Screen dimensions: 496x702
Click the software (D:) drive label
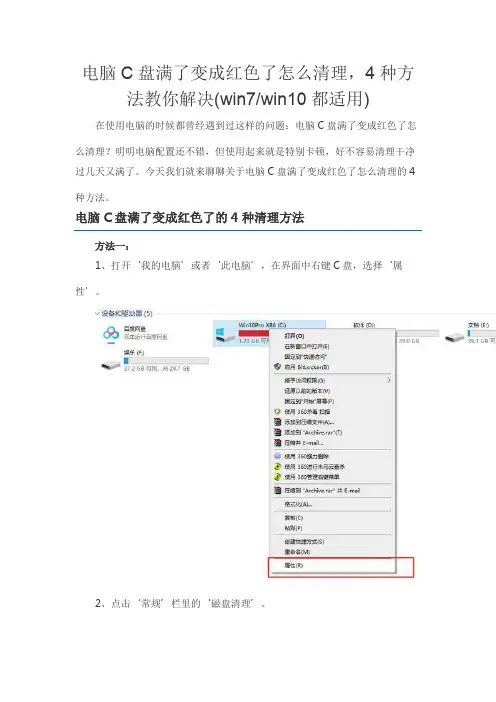(364, 325)
